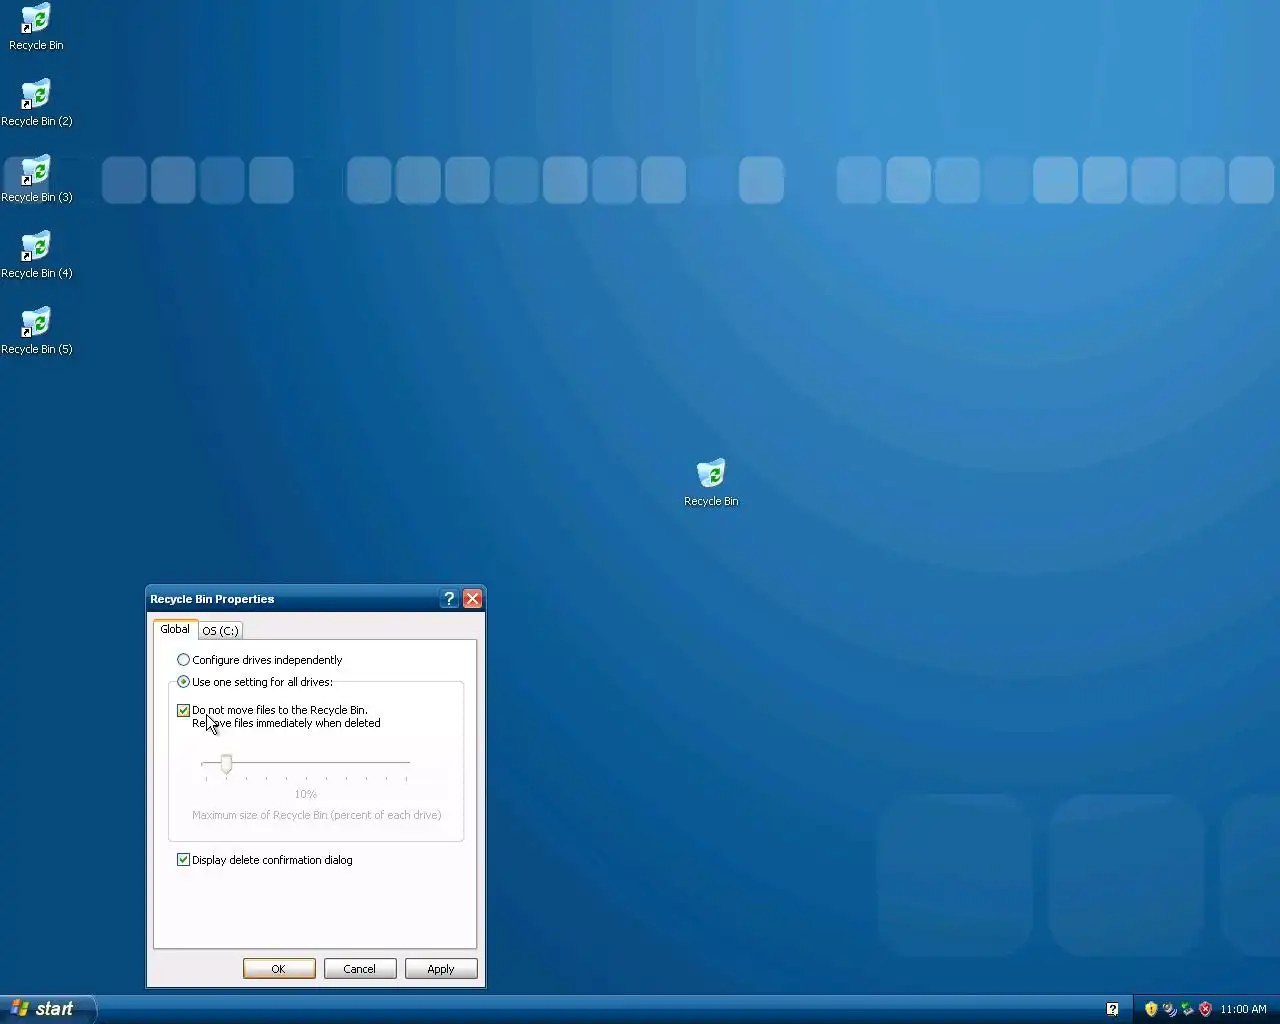Click the 11:00 AM taskbar clock
This screenshot has height=1024, width=1280.
1243,1009
